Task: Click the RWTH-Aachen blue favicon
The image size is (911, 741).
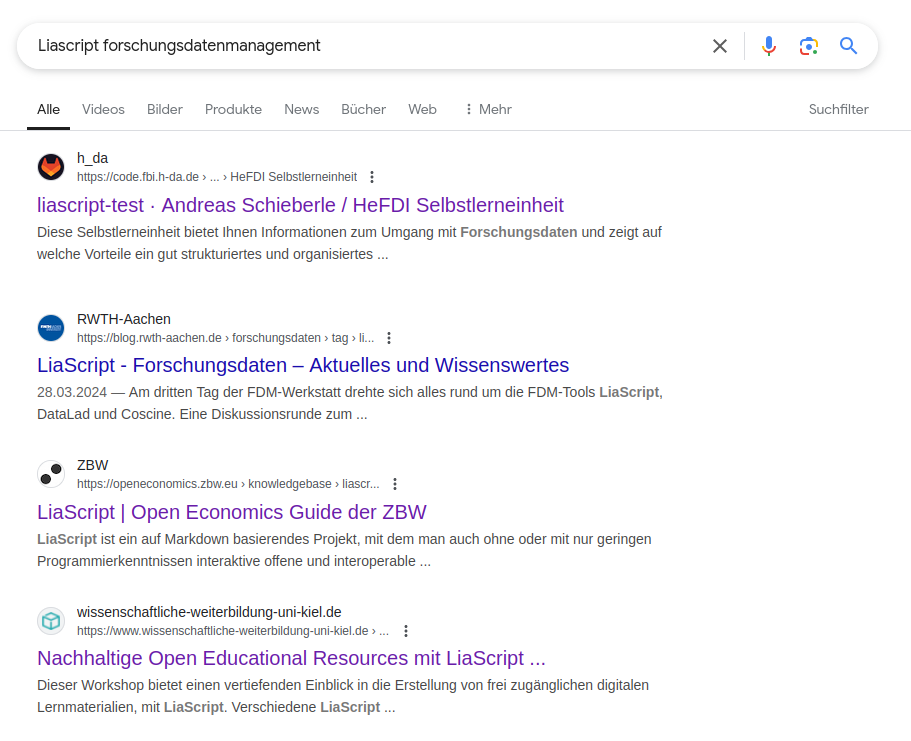Action: (51, 328)
